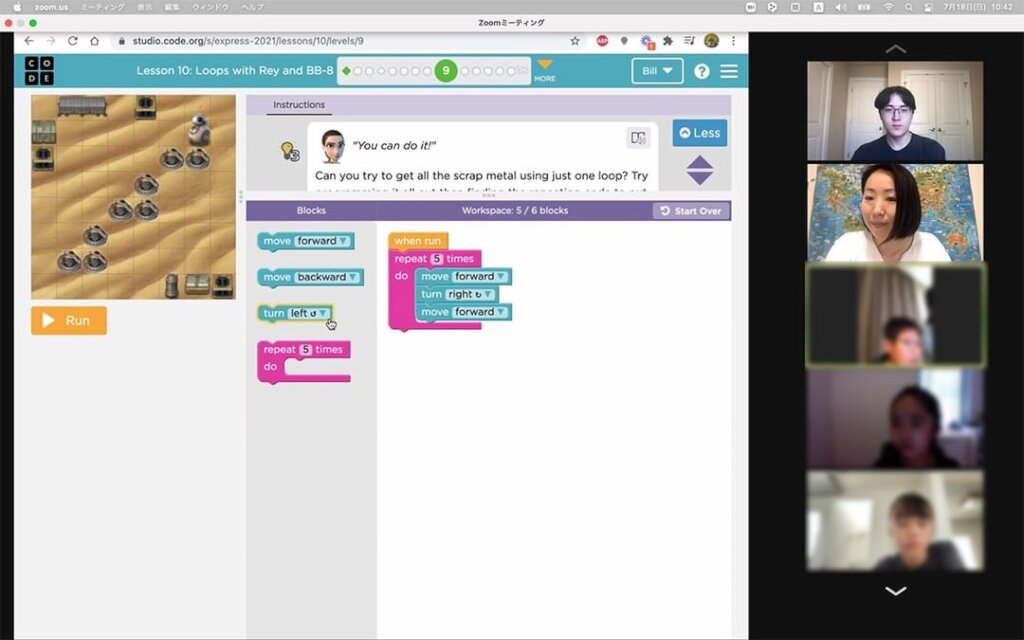
Task: Open the puzzle-piece extensions icon
Action: (667, 40)
